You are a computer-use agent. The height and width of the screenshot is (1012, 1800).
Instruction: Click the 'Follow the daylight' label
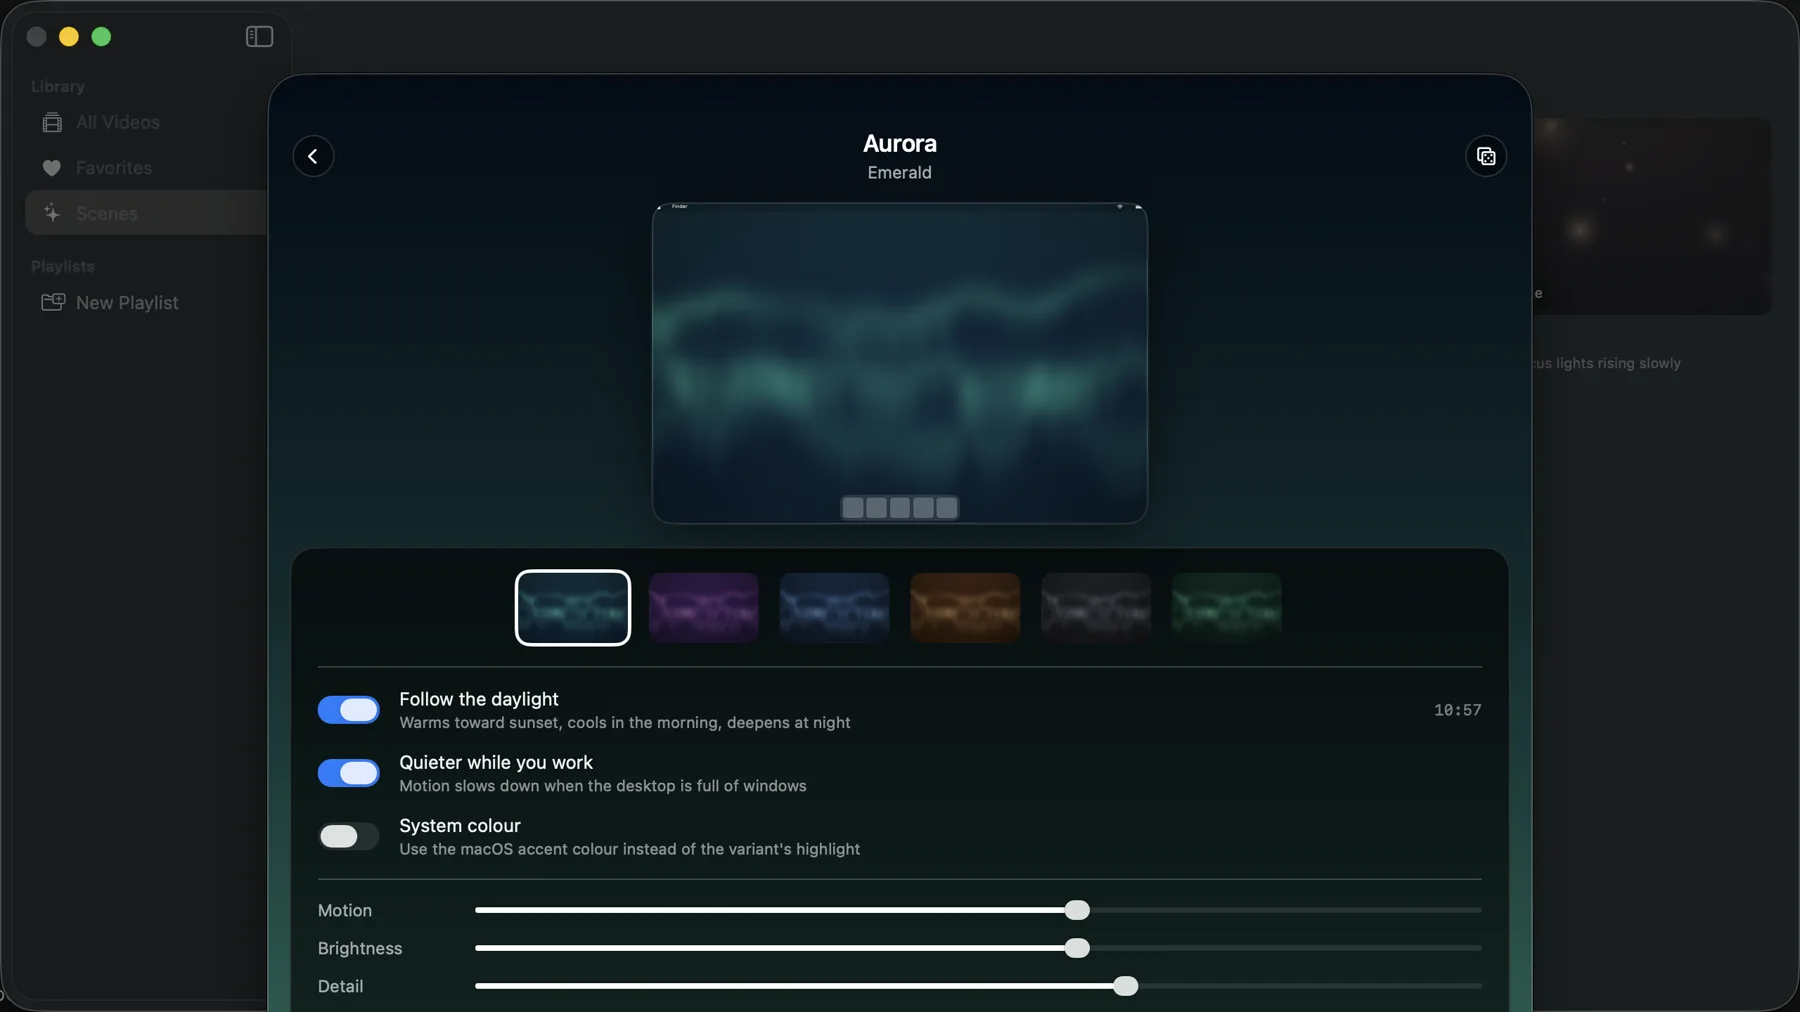479,699
